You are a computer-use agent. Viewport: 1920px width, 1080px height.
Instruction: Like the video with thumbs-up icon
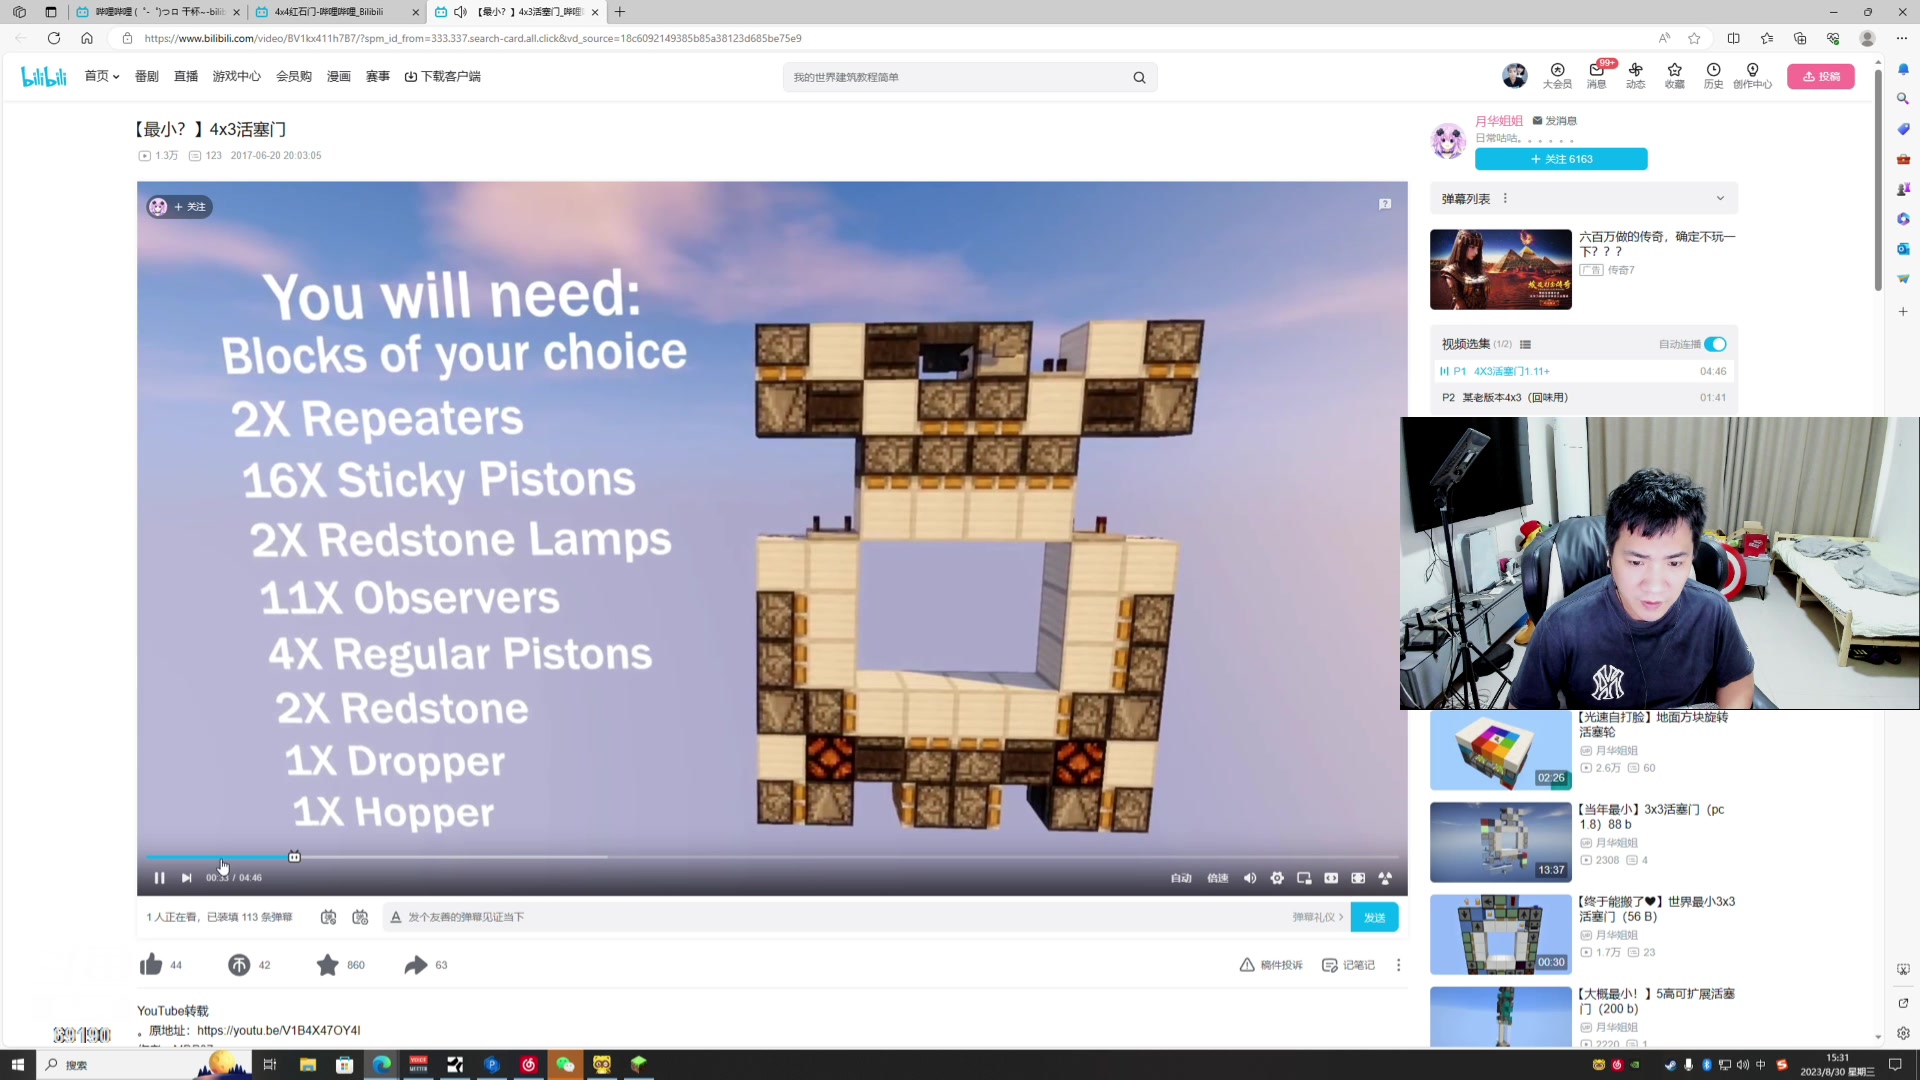[x=151, y=965]
